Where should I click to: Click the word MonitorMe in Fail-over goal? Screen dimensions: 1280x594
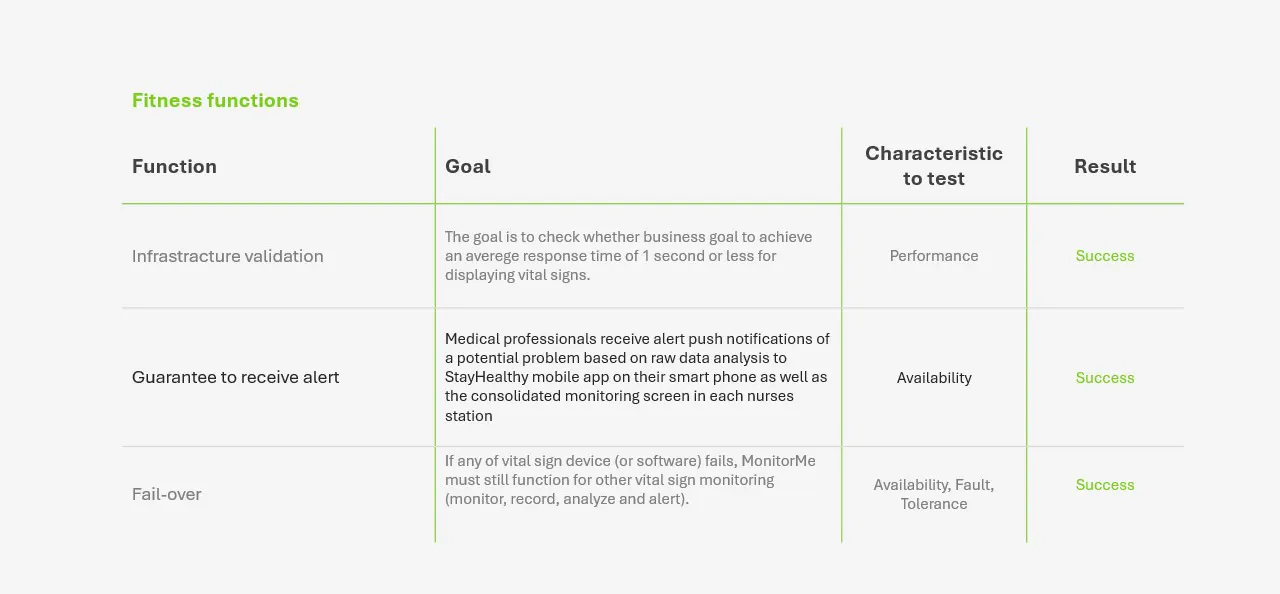tap(778, 461)
